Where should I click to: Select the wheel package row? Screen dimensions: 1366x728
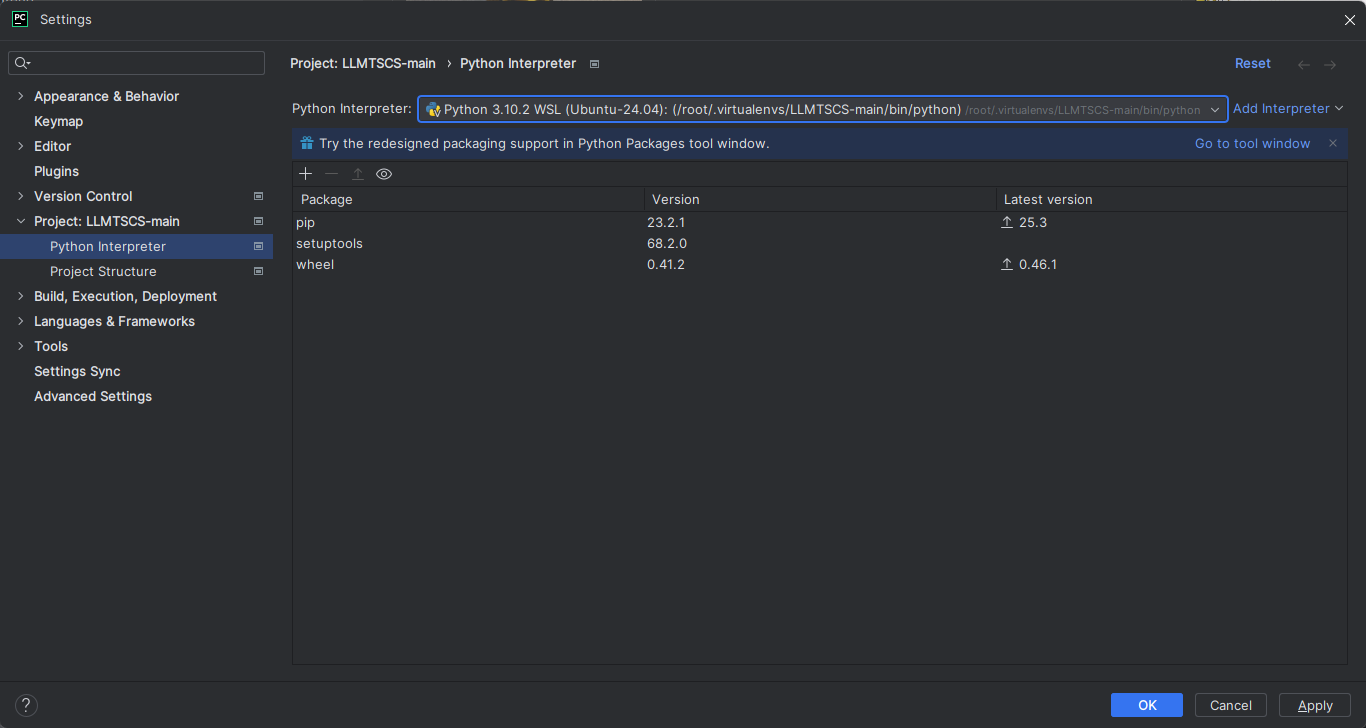tap(315, 265)
